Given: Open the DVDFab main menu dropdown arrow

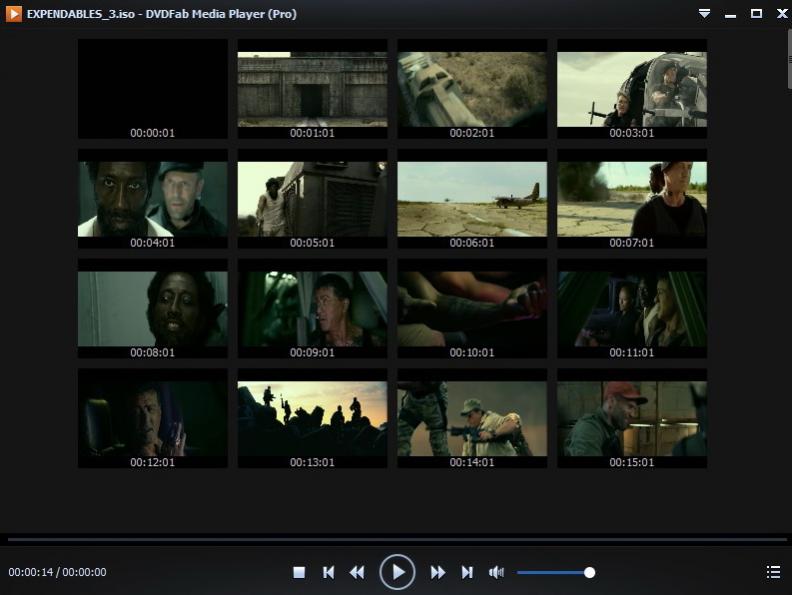Looking at the screenshot, I should 705,14.
